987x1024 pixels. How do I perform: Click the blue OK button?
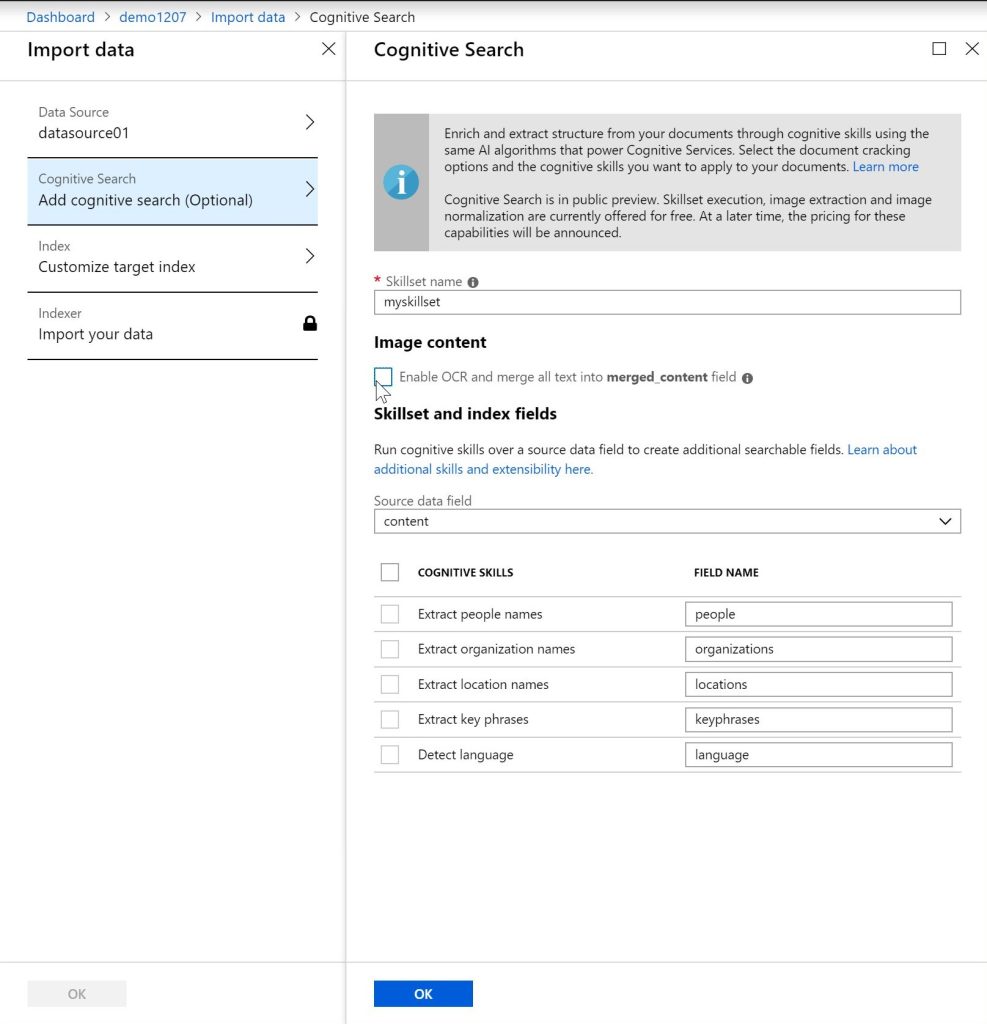pos(423,993)
